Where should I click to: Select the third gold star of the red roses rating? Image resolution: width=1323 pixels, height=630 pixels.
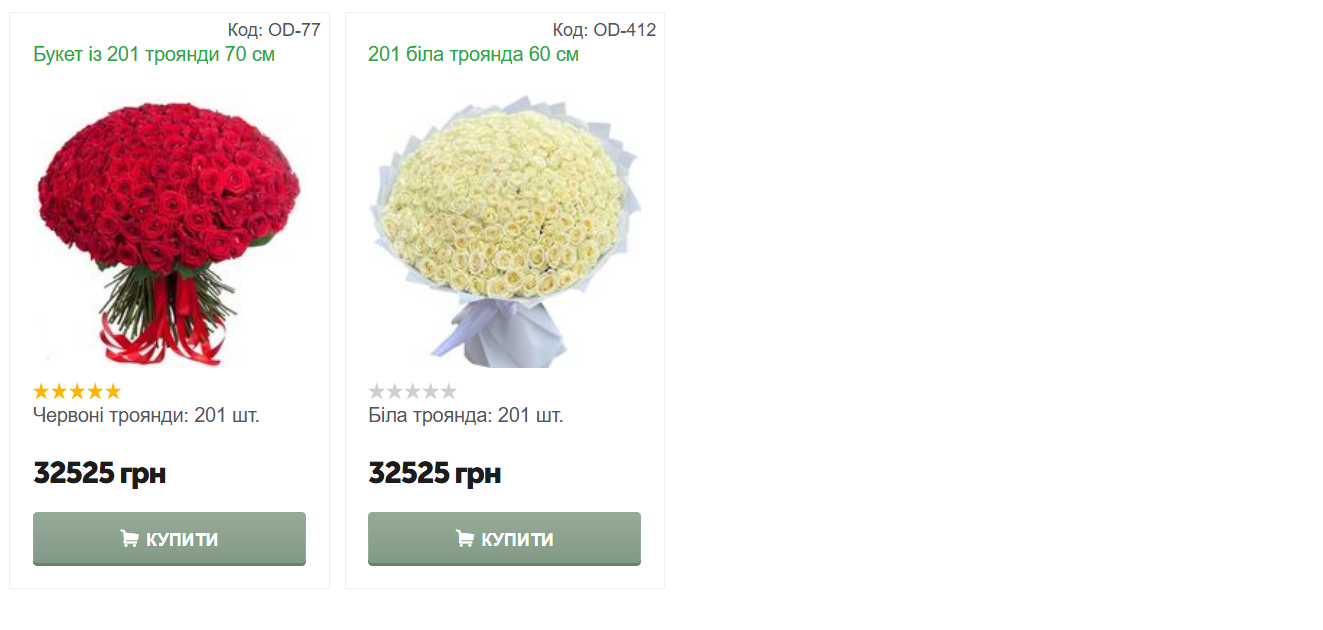click(77, 391)
